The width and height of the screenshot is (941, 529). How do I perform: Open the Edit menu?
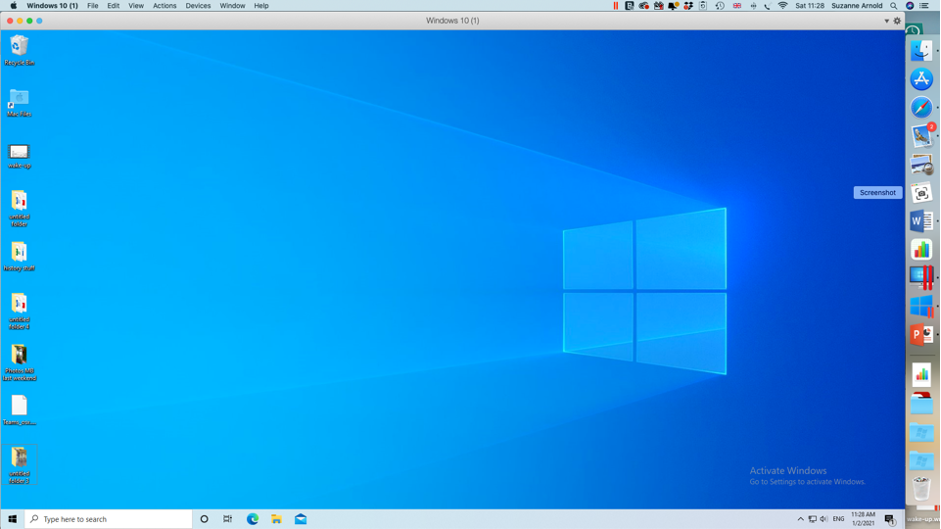click(113, 5)
